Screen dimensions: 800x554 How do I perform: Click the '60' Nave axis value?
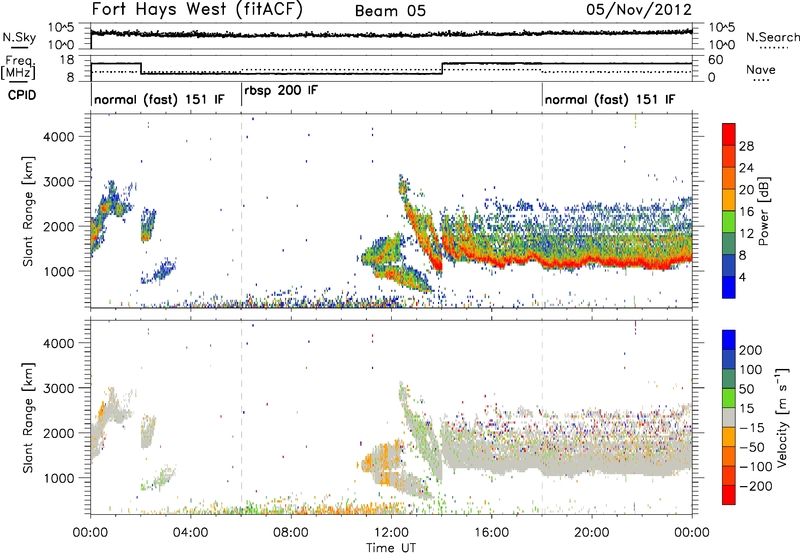click(x=716, y=60)
